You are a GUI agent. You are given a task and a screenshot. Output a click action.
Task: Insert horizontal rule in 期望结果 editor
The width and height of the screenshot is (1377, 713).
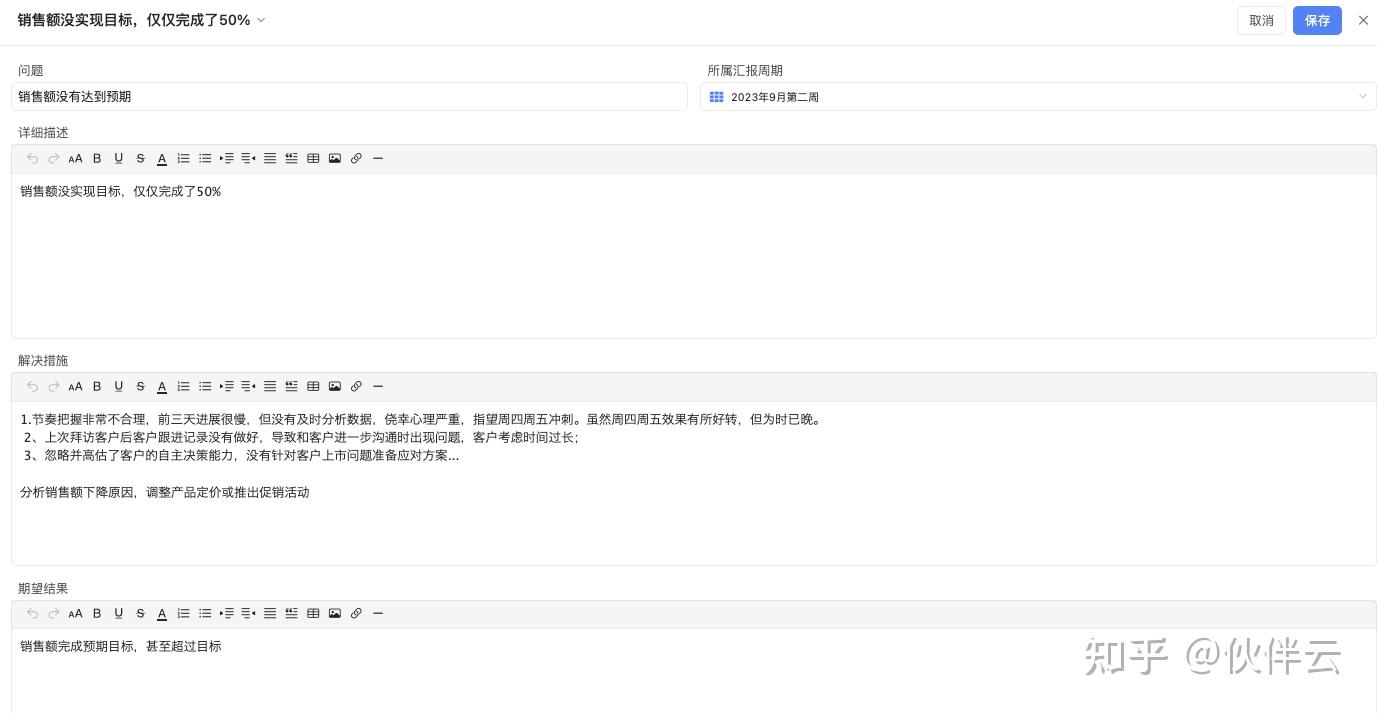point(378,613)
